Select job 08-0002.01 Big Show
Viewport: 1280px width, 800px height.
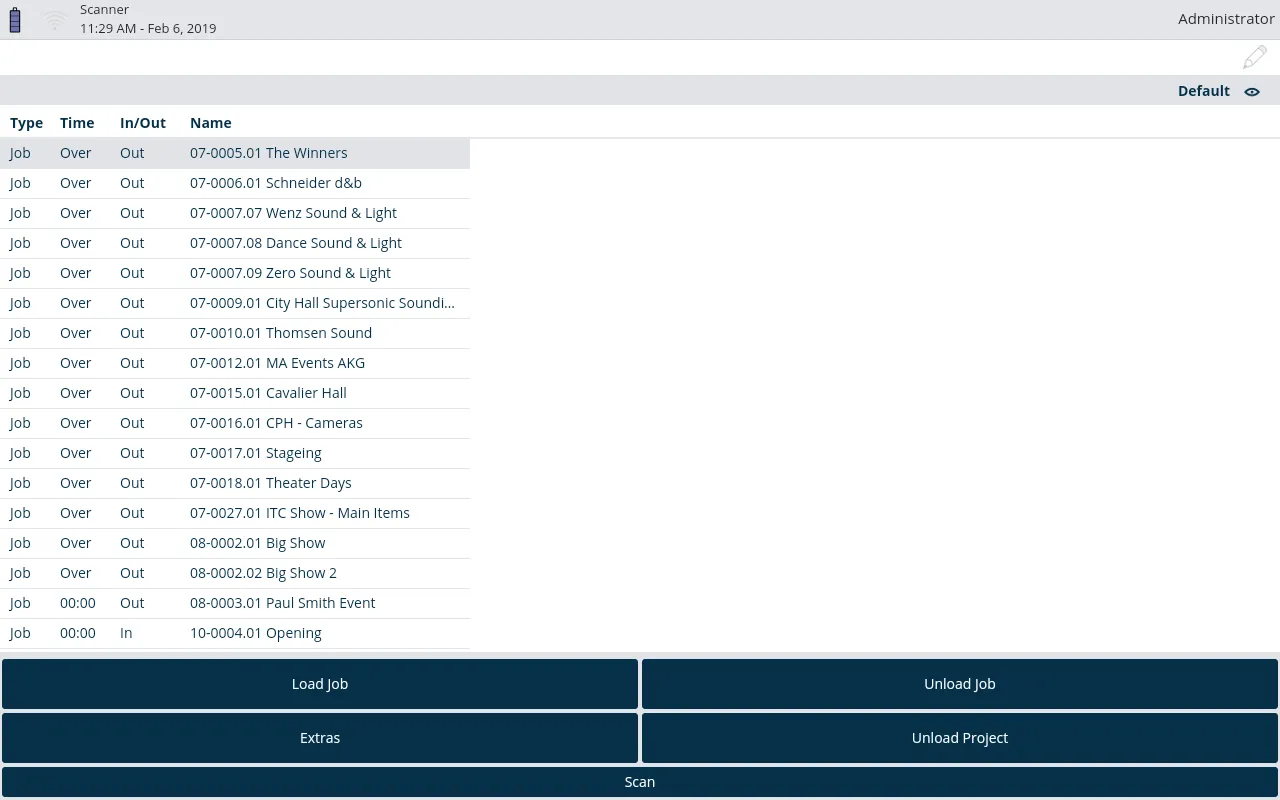(x=235, y=543)
